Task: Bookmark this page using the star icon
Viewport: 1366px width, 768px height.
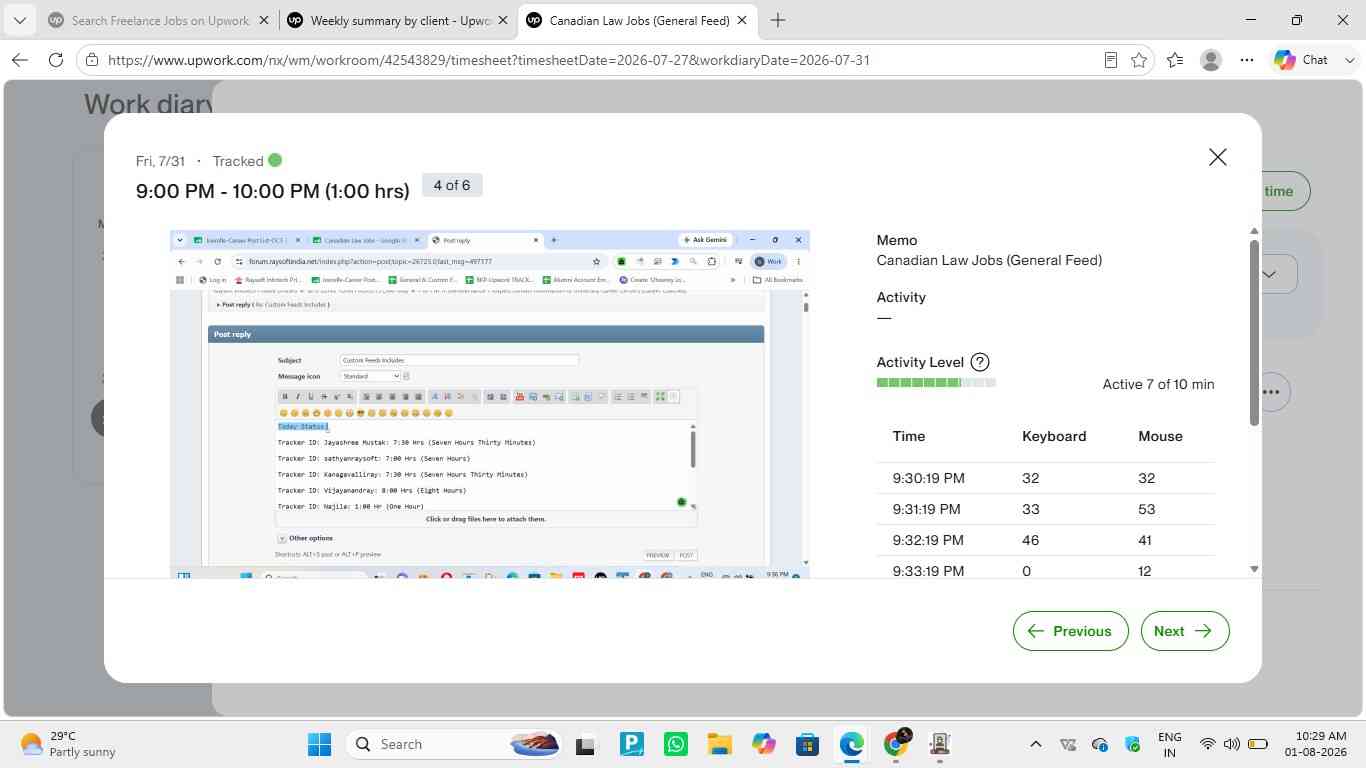Action: click(x=1139, y=60)
